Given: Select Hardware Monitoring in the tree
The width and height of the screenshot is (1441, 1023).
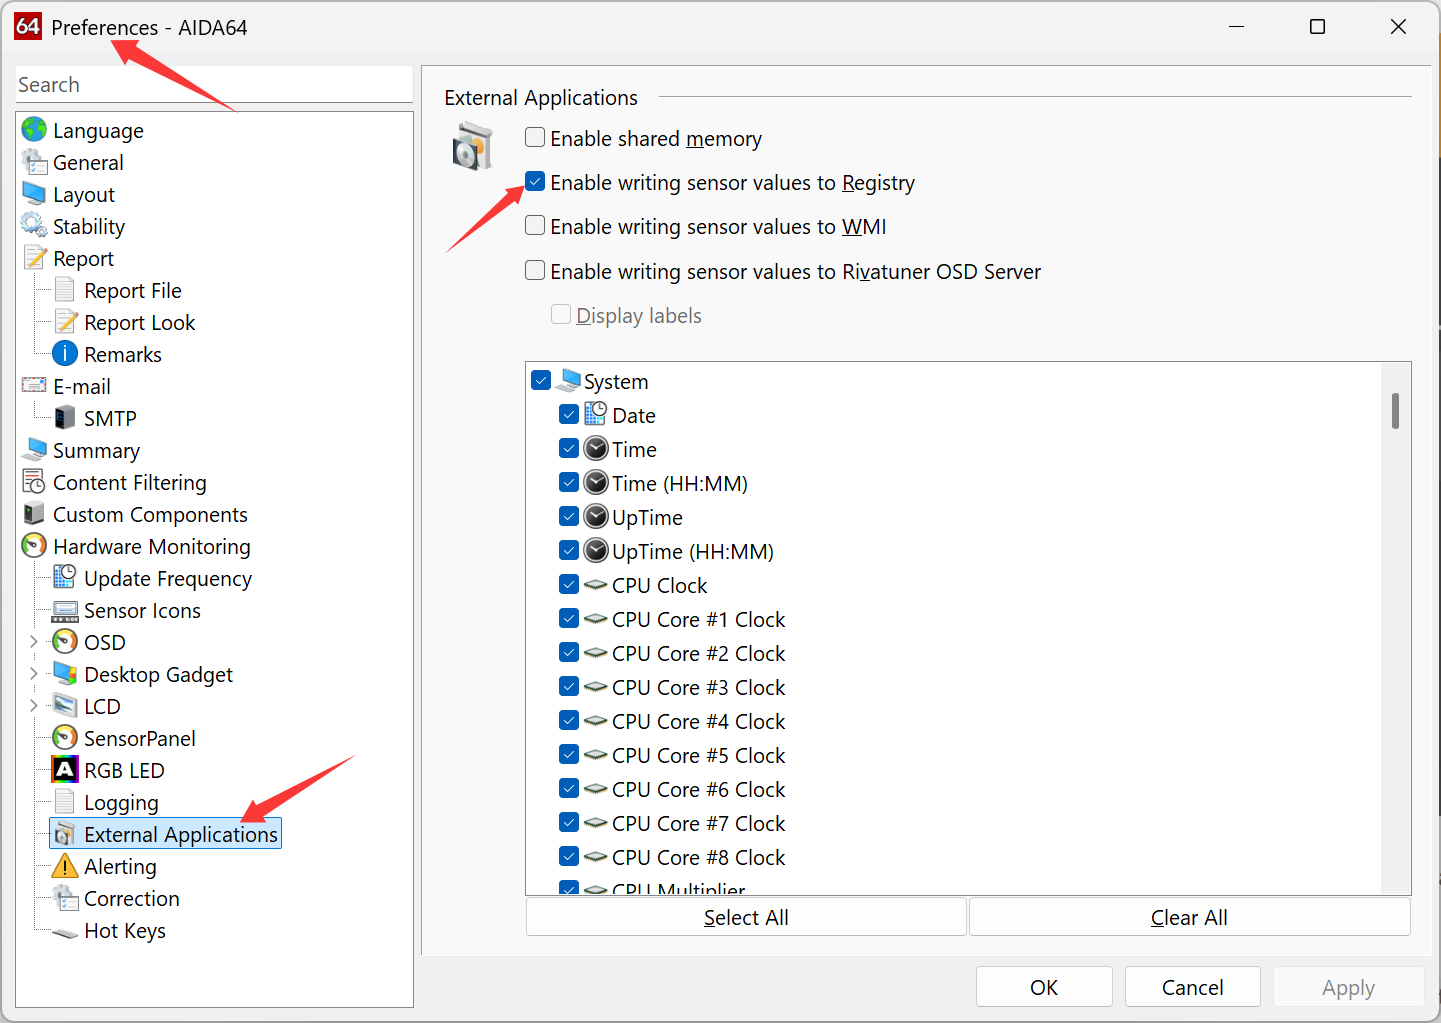Looking at the screenshot, I should tap(152, 547).
